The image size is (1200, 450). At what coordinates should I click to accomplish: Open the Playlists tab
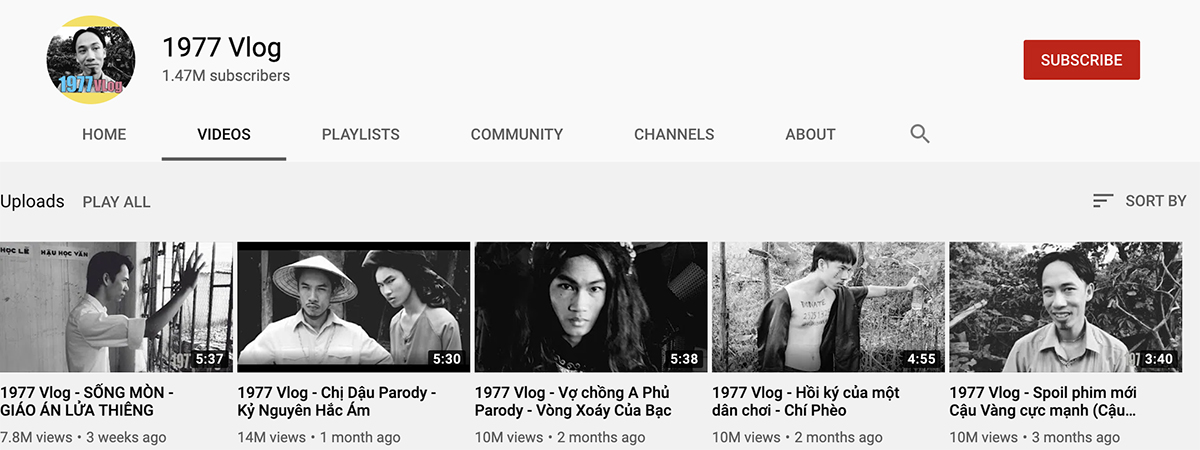(360, 134)
